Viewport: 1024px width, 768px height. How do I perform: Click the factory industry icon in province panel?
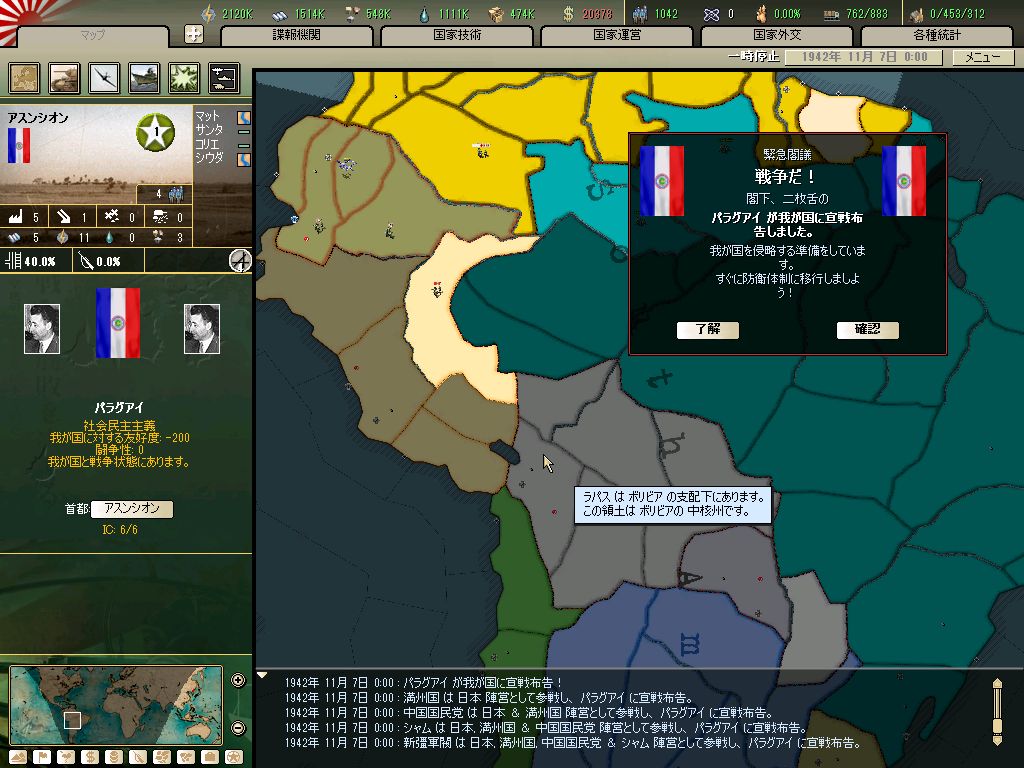[16, 217]
